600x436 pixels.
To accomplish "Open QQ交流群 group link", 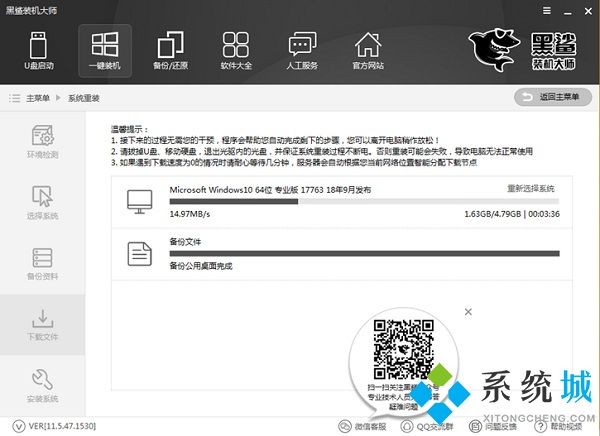I will [x=427, y=426].
